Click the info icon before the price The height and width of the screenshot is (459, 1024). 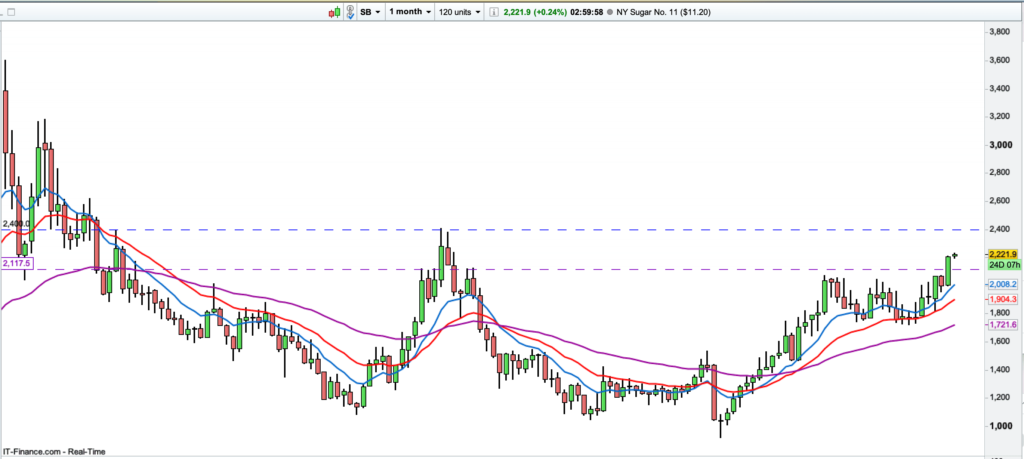pyautogui.click(x=492, y=11)
